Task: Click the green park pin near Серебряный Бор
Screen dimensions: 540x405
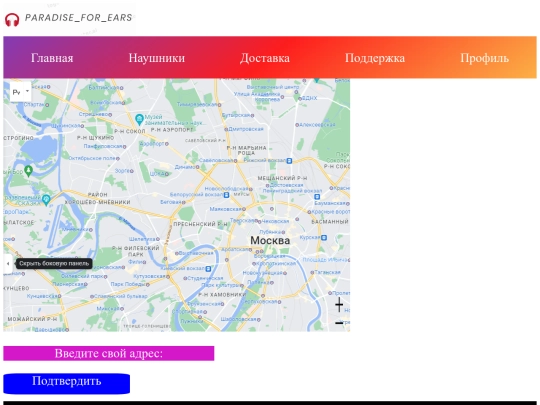Action: click(29, 170)
